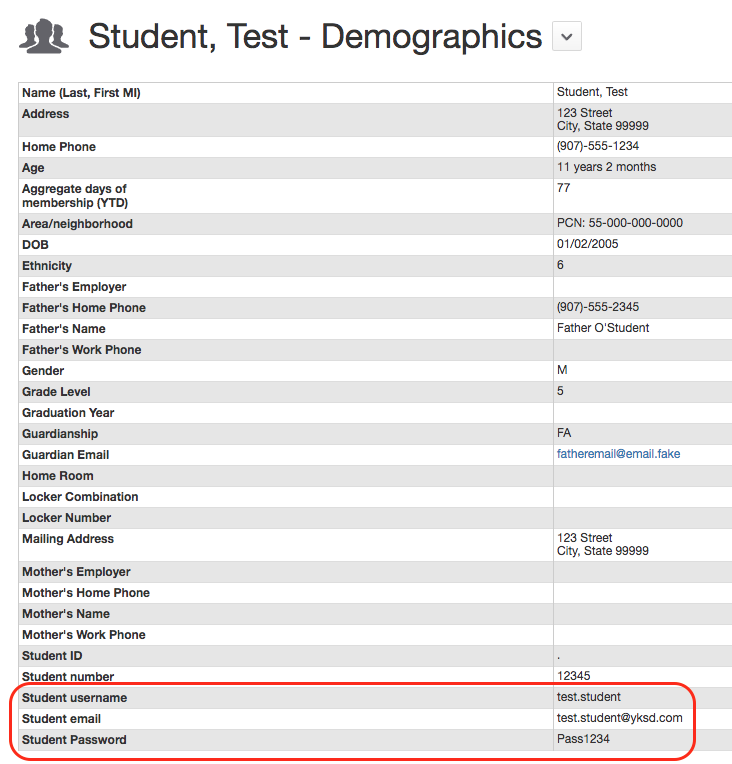The image size is (732, 764).
Task: Click the Father's Home Phone number value
Action: coord(598,307)
